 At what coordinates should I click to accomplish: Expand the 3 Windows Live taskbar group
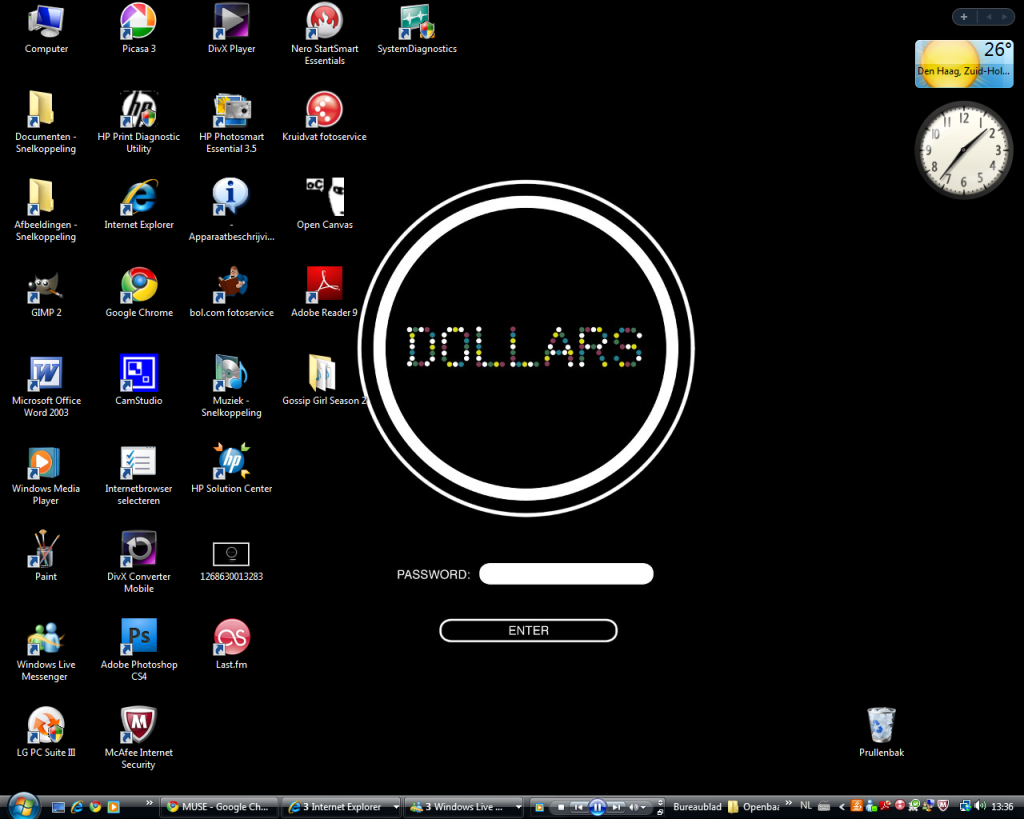(462, 806)
